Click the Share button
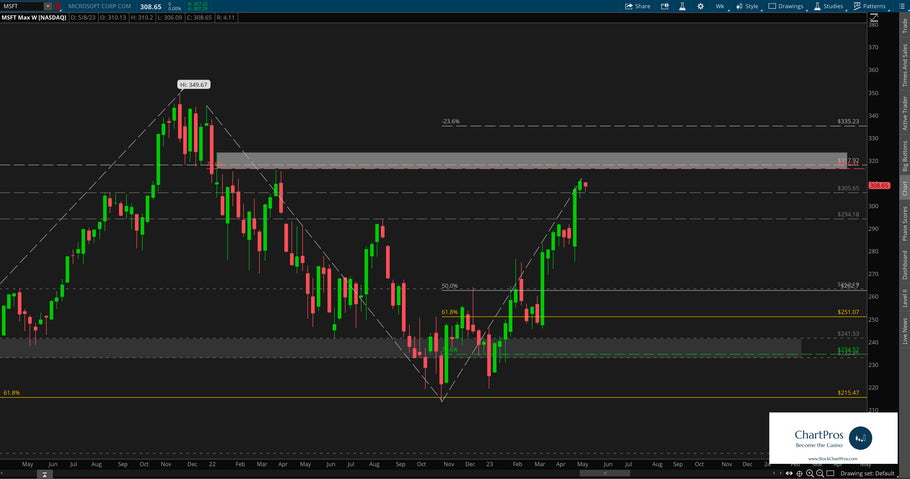Viewport: 910px width, 479px height. 638,6
